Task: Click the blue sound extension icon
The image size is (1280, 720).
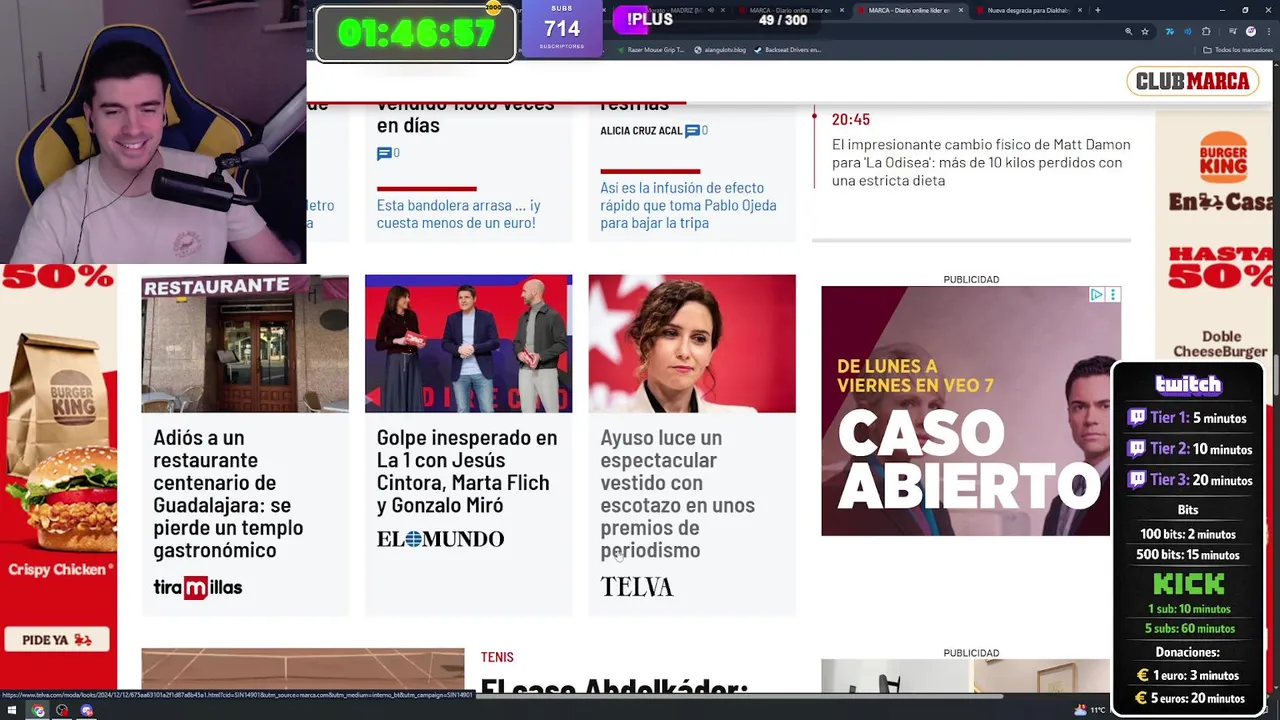Action: 1187,32
